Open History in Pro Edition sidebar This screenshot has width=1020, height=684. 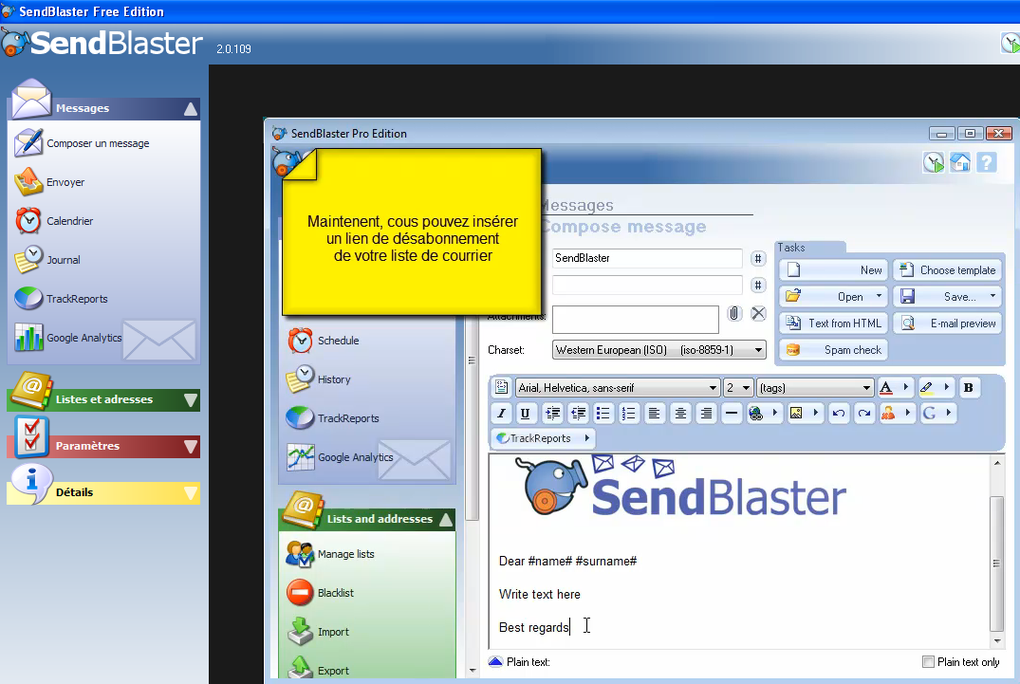pyautogui.click(x=319, y=379)
